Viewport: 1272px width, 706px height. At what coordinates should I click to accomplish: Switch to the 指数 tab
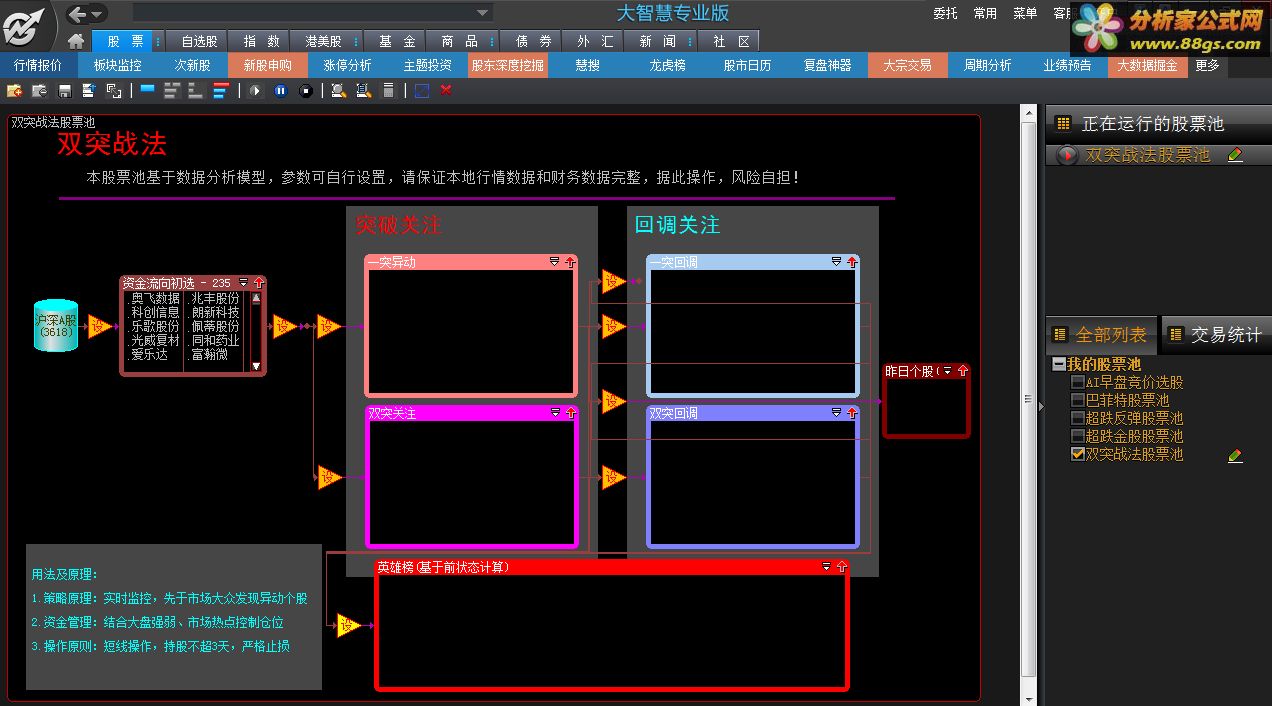coord(261,41)
